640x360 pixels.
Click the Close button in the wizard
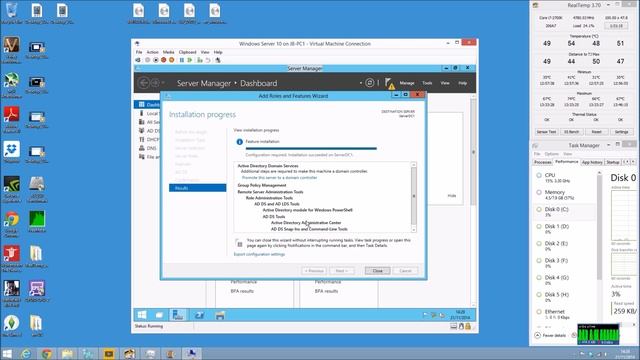pyautogui.click(x=378, y=271)
